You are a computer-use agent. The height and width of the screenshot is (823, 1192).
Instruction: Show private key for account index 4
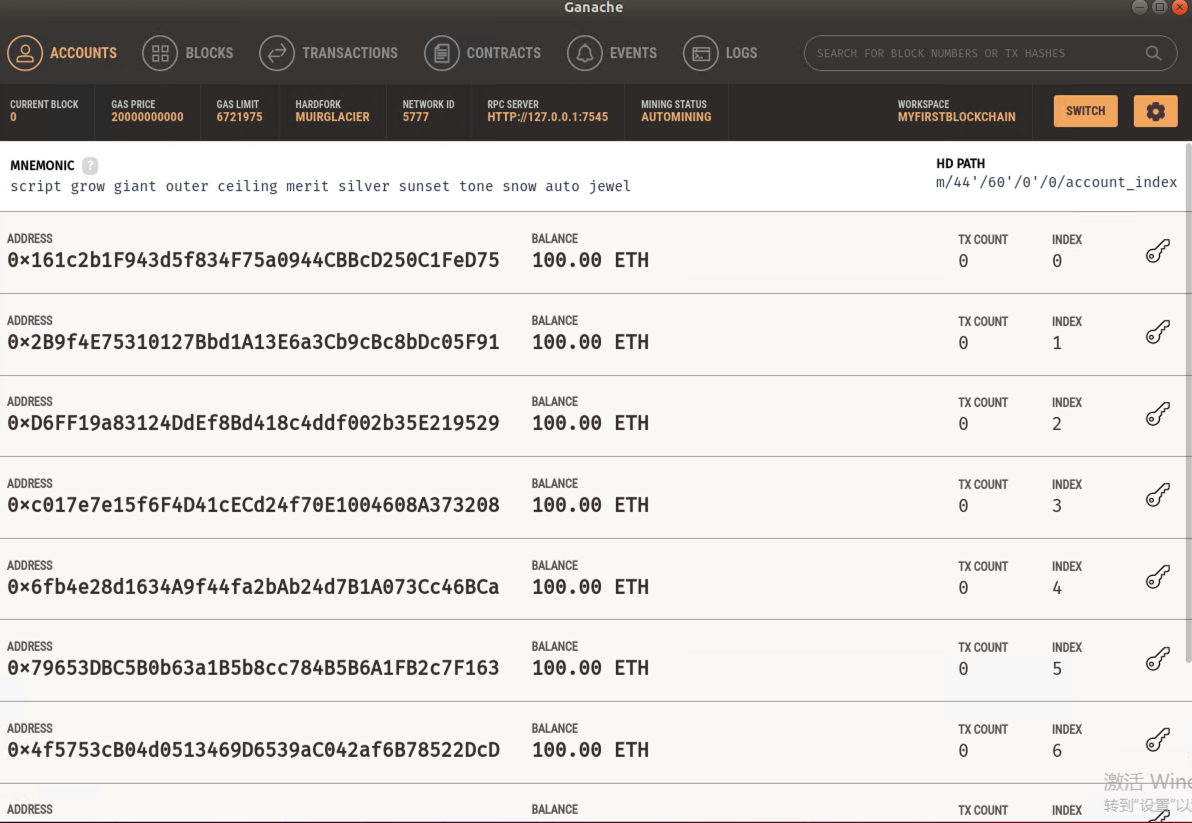tap(1158, 578)
